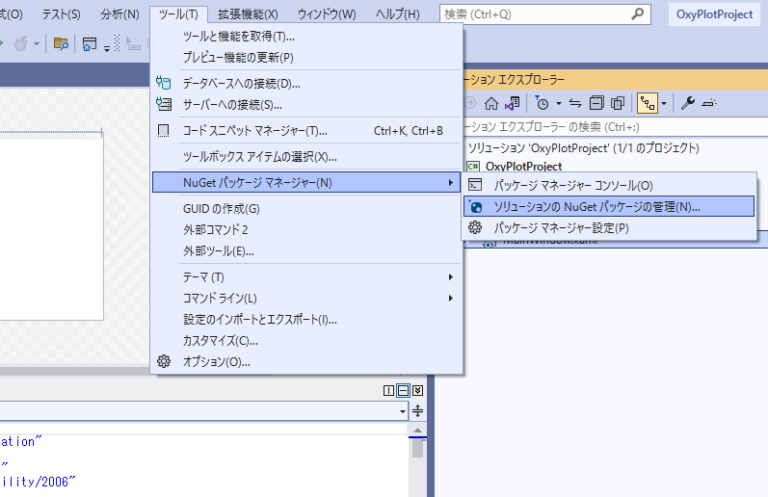Choose ツールと機能を取得(T)...
The image size is (768, 497).
tap(307, 36)
